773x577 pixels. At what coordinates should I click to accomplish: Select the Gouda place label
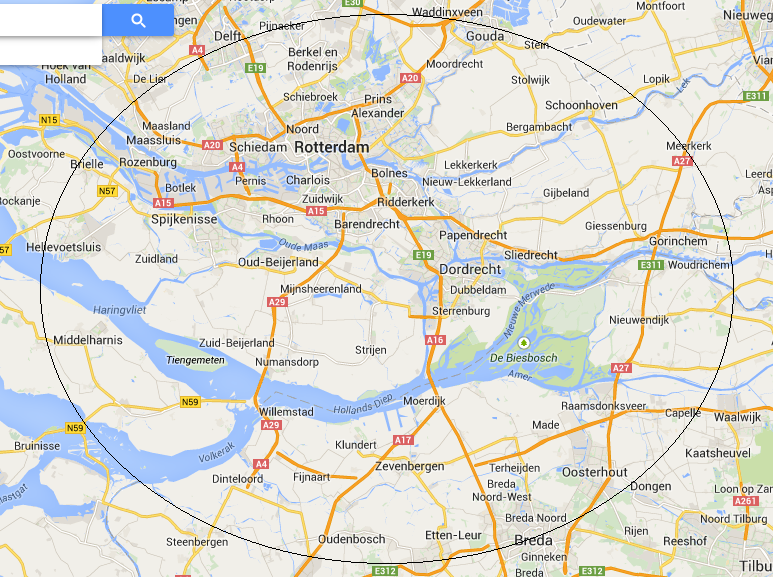tap(485, 36)
